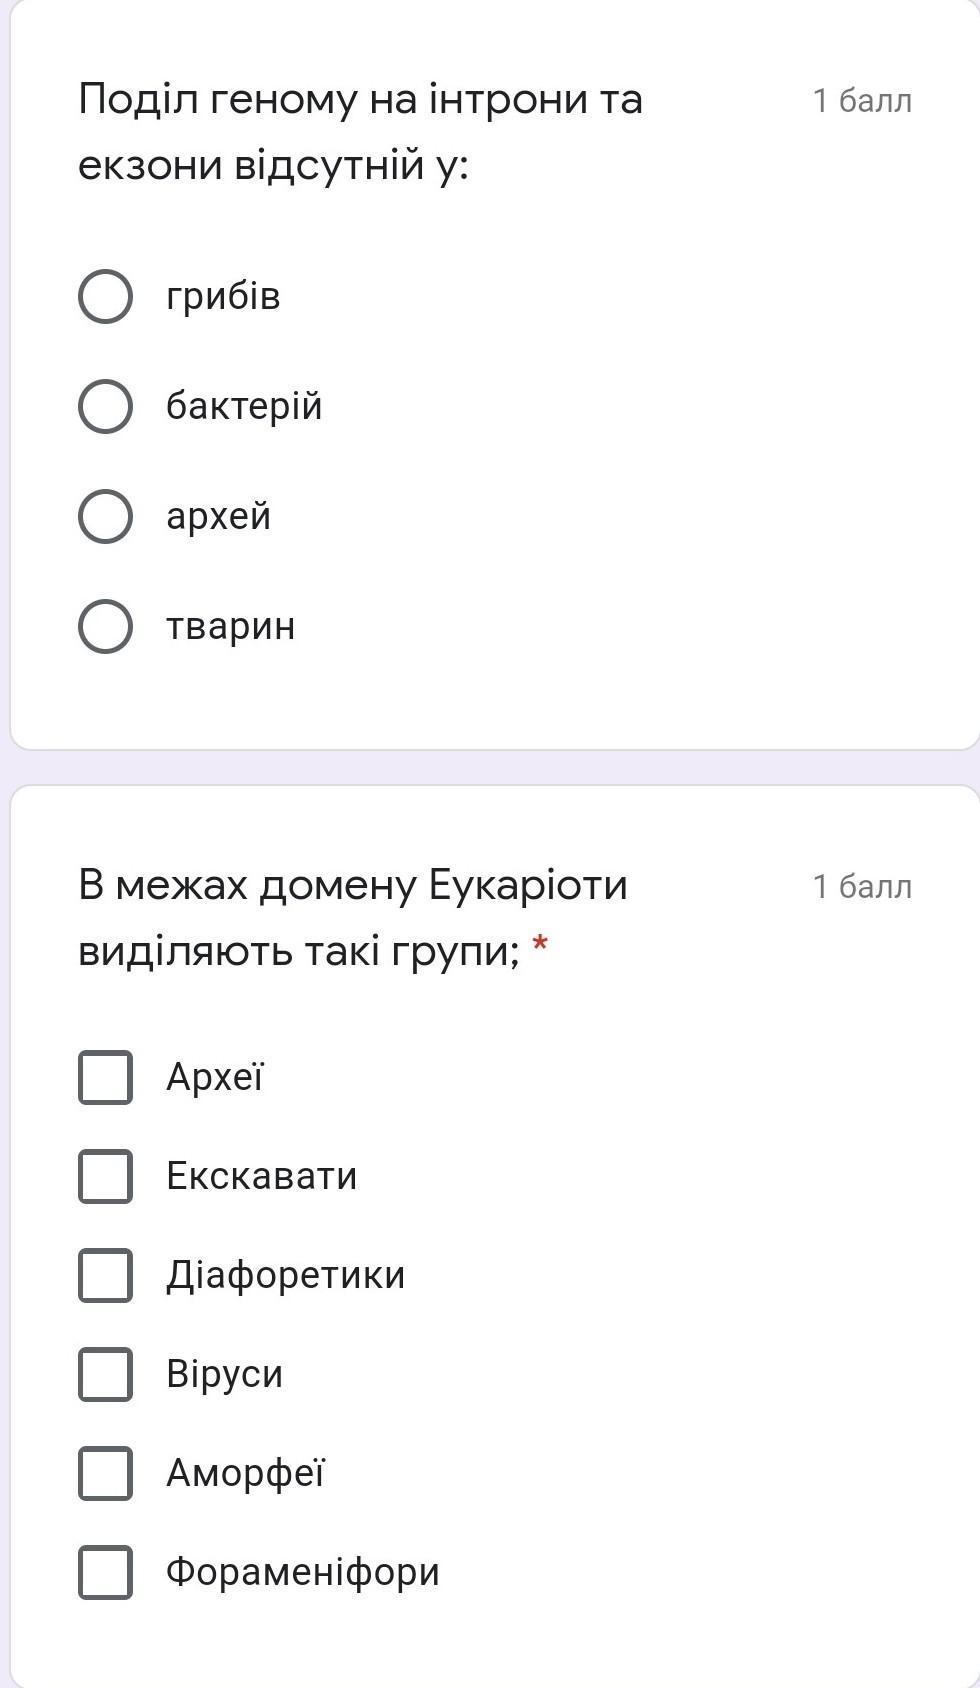Choose the бактерій radio option
The image size is (980, 1688).
pyautogui.click(x=105, y=407)
